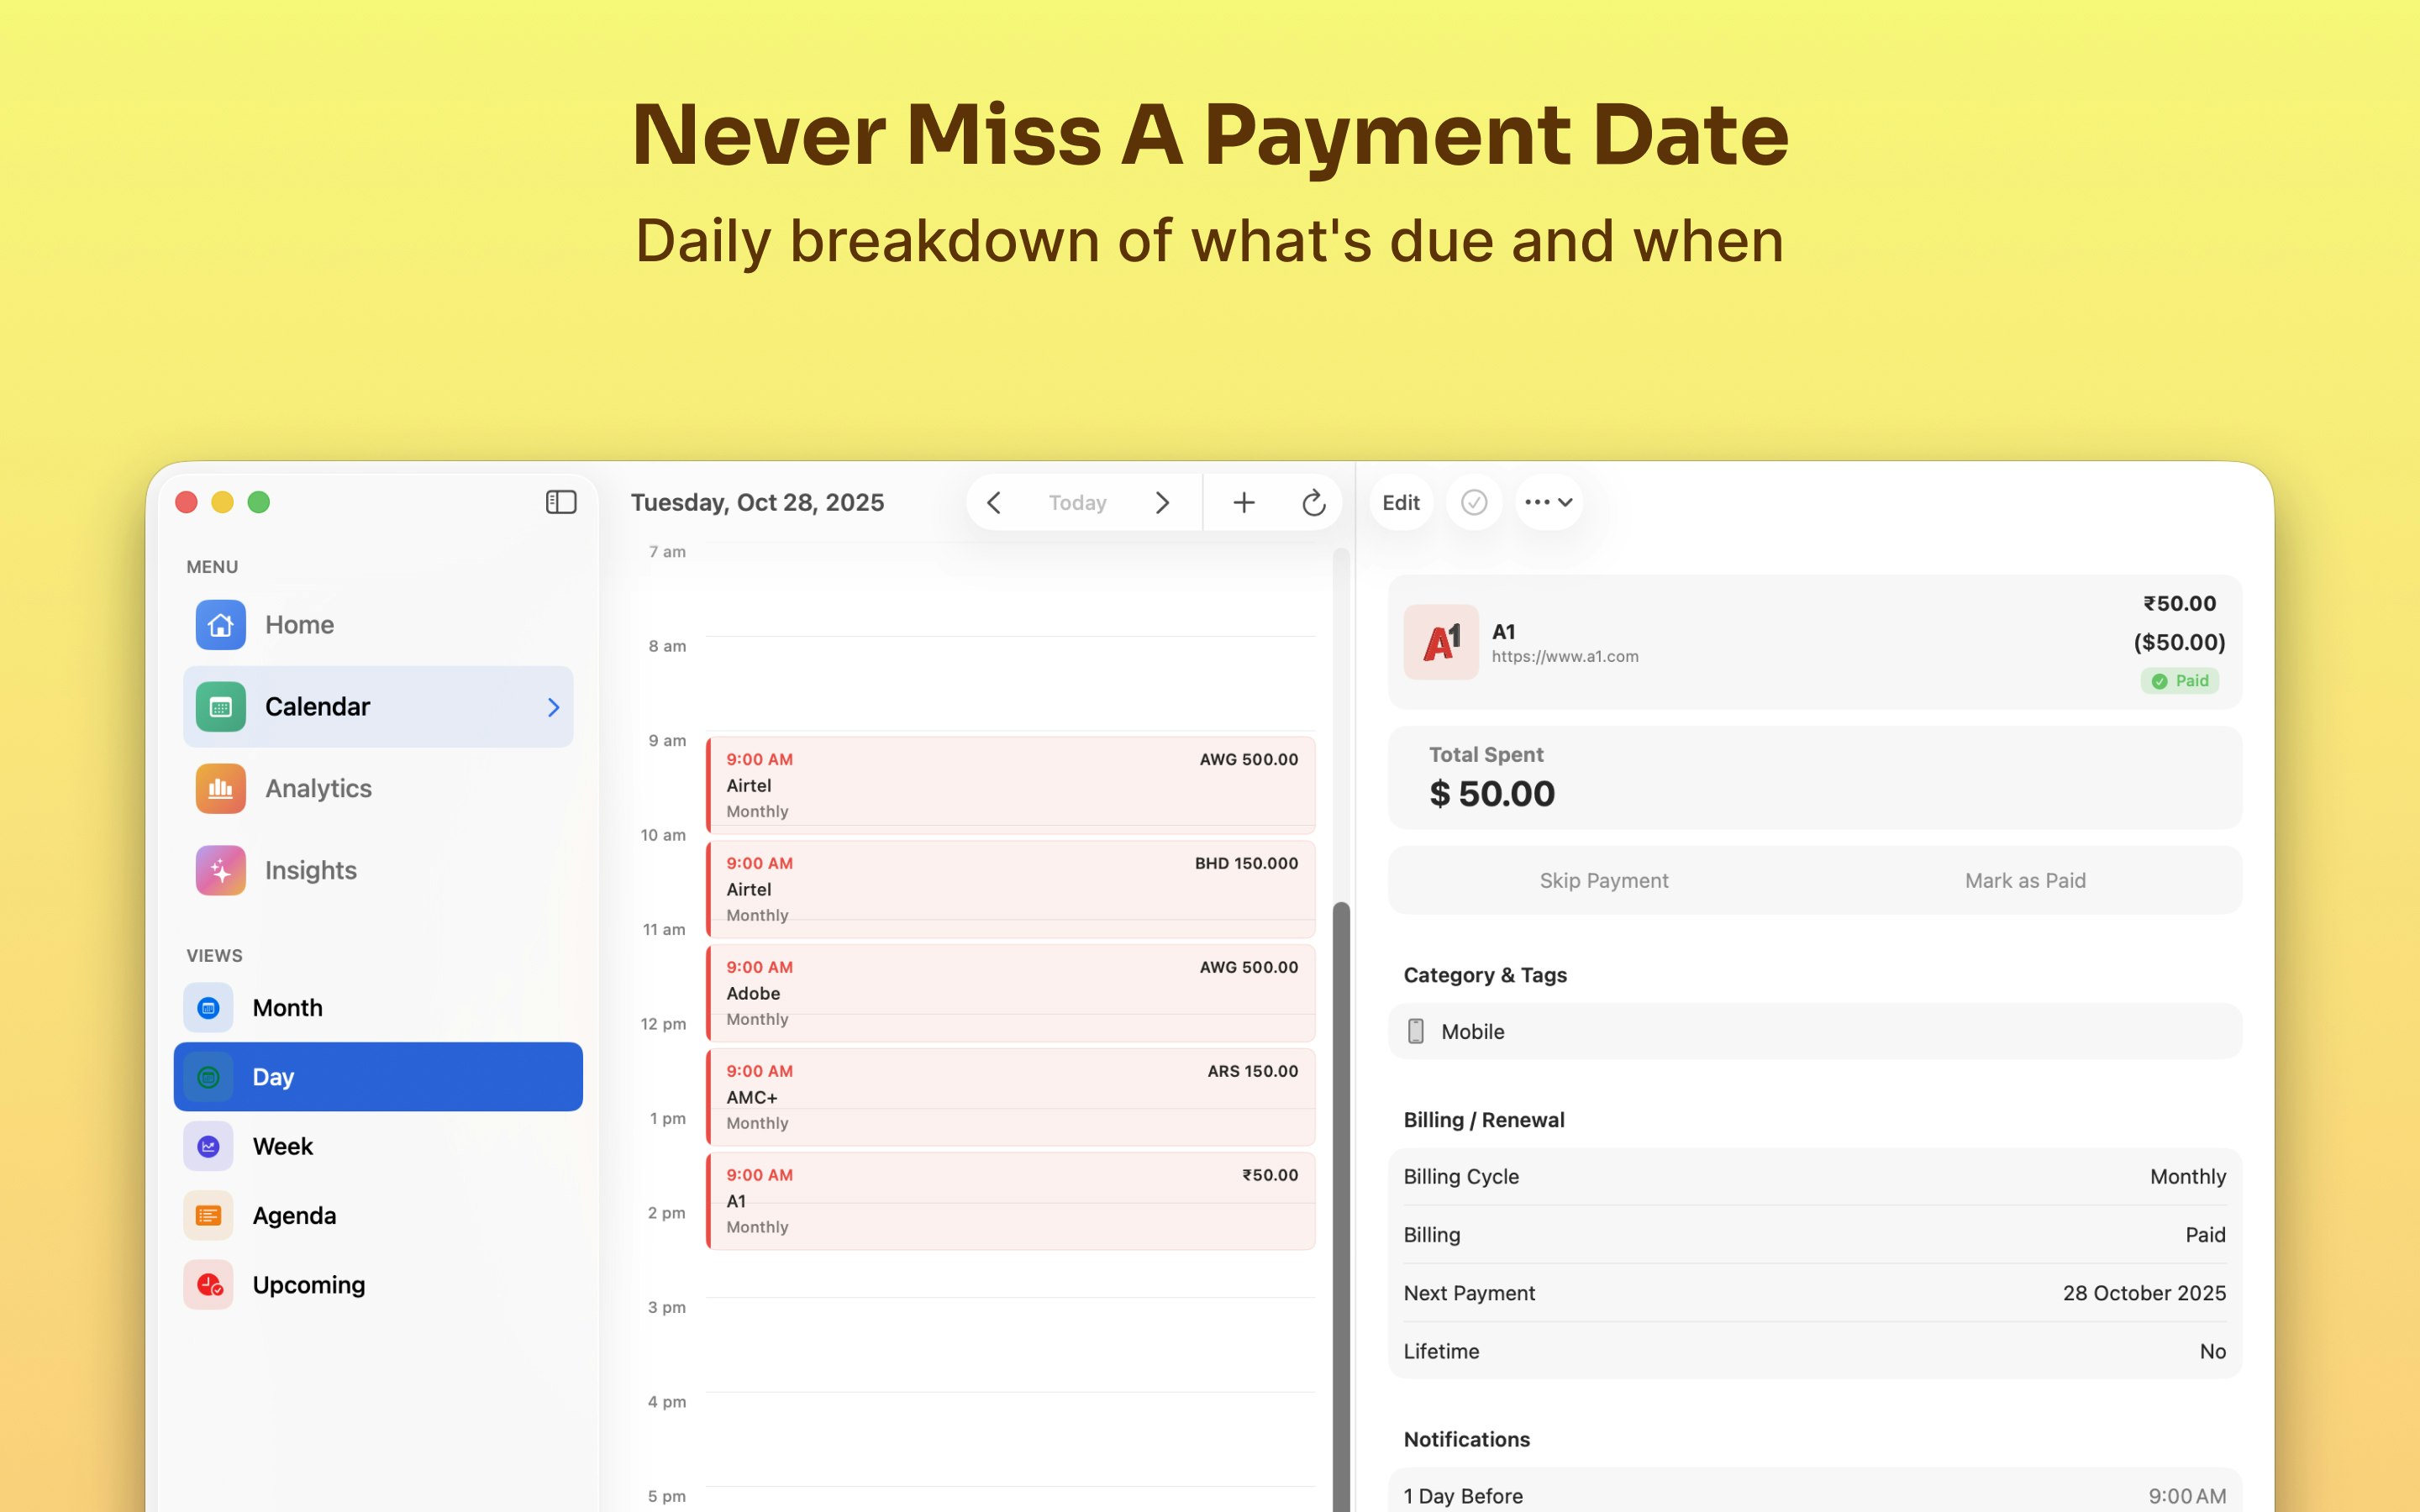The width and height of the screenshot is (2420, 1512).
Task: Add a new subscription with the plus icon
Action: tap(1243, 502)
